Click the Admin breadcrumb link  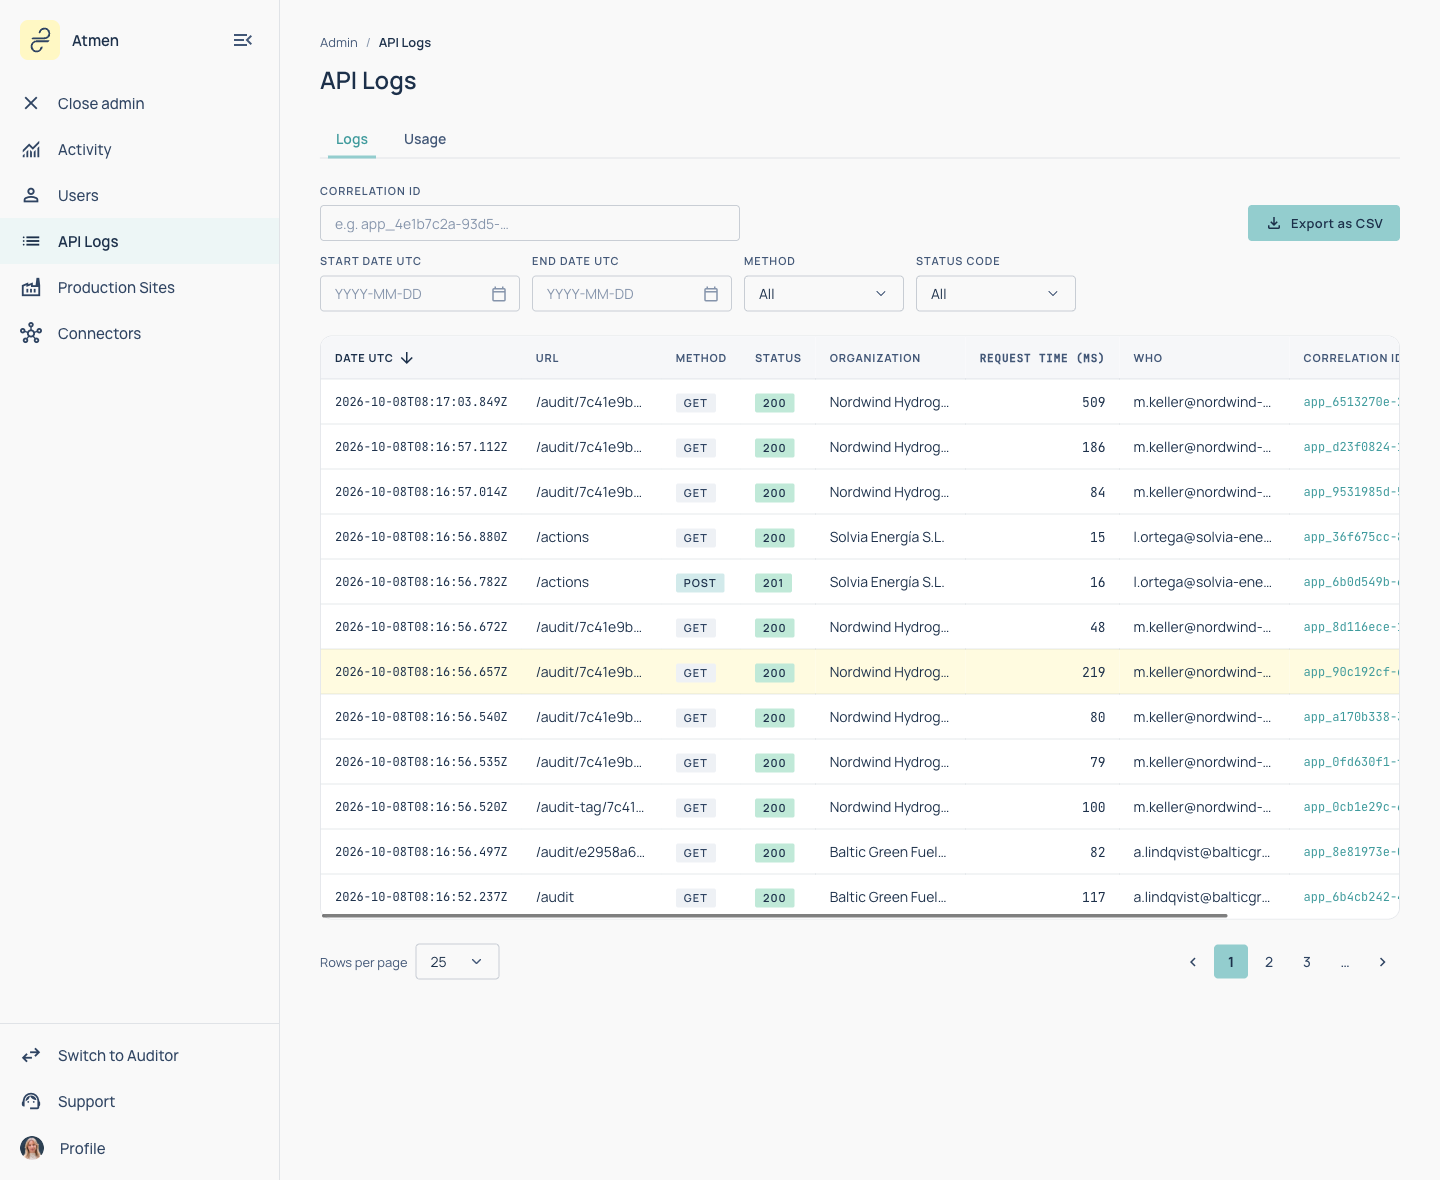tap(339, 43)
